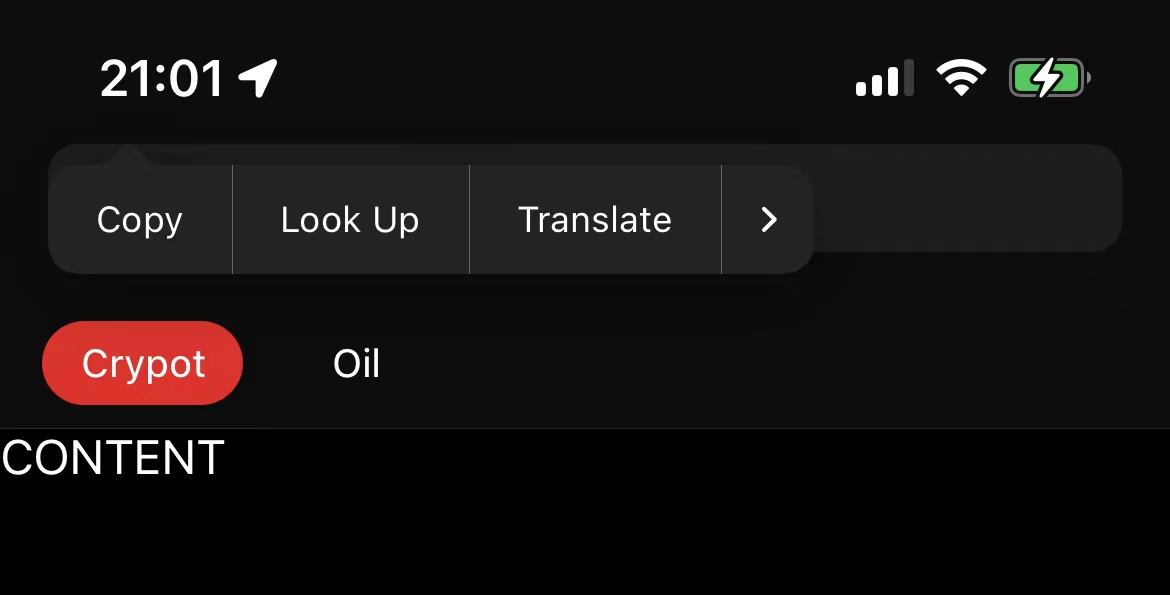This screenshot has width=1170, height=595.
Task: Select Look Up from the popup menu
Action: tap(350, 219)
